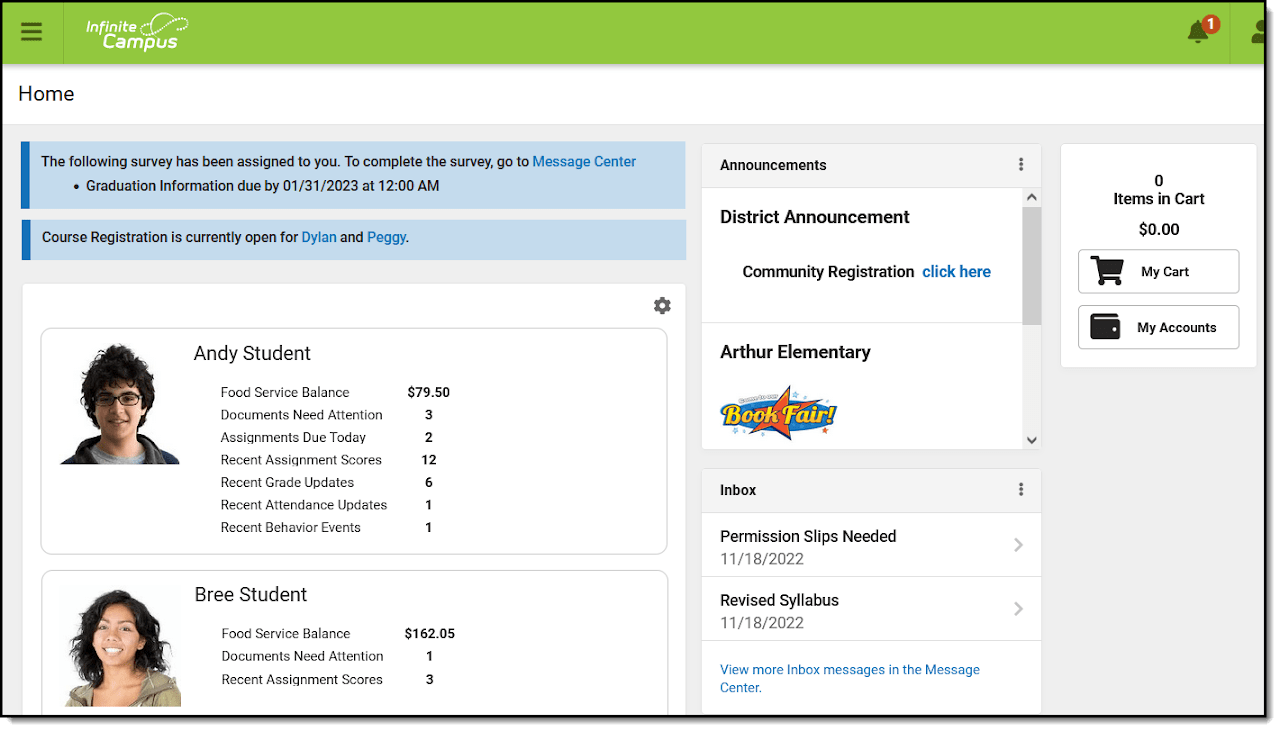
Task: Click the wallet icon on My Accounts
Action: [1105, 327]
